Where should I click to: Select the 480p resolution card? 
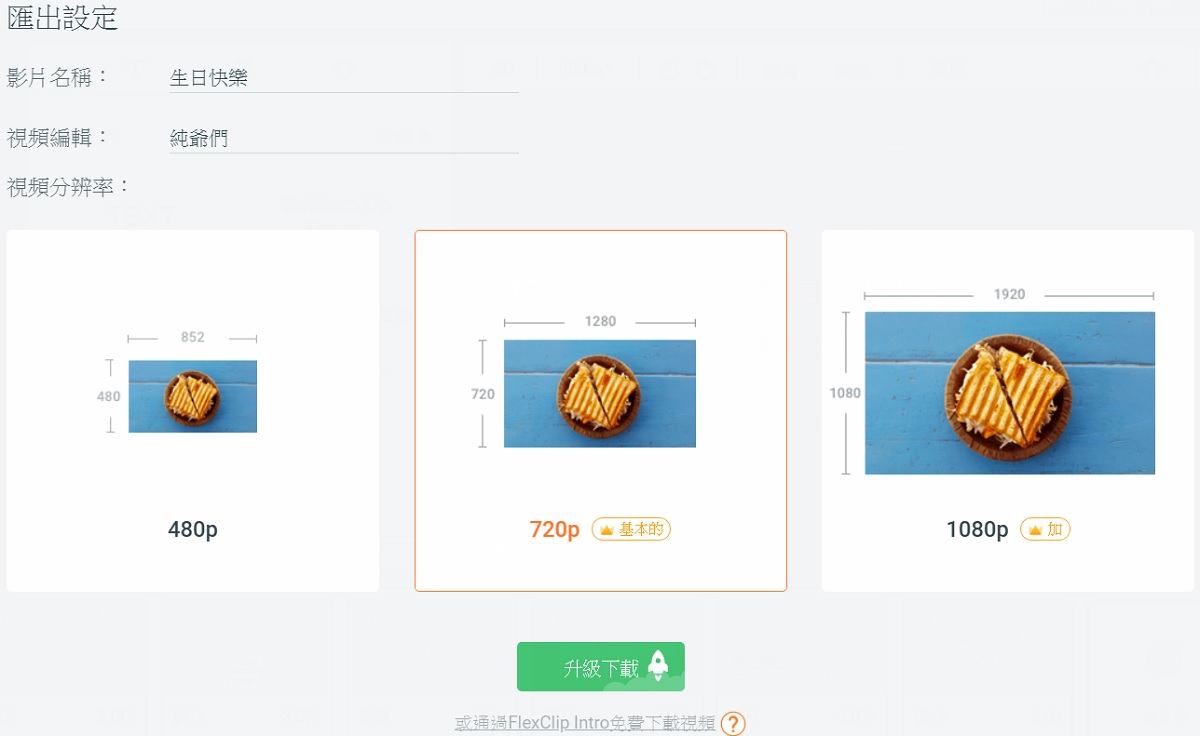(193, 411)
